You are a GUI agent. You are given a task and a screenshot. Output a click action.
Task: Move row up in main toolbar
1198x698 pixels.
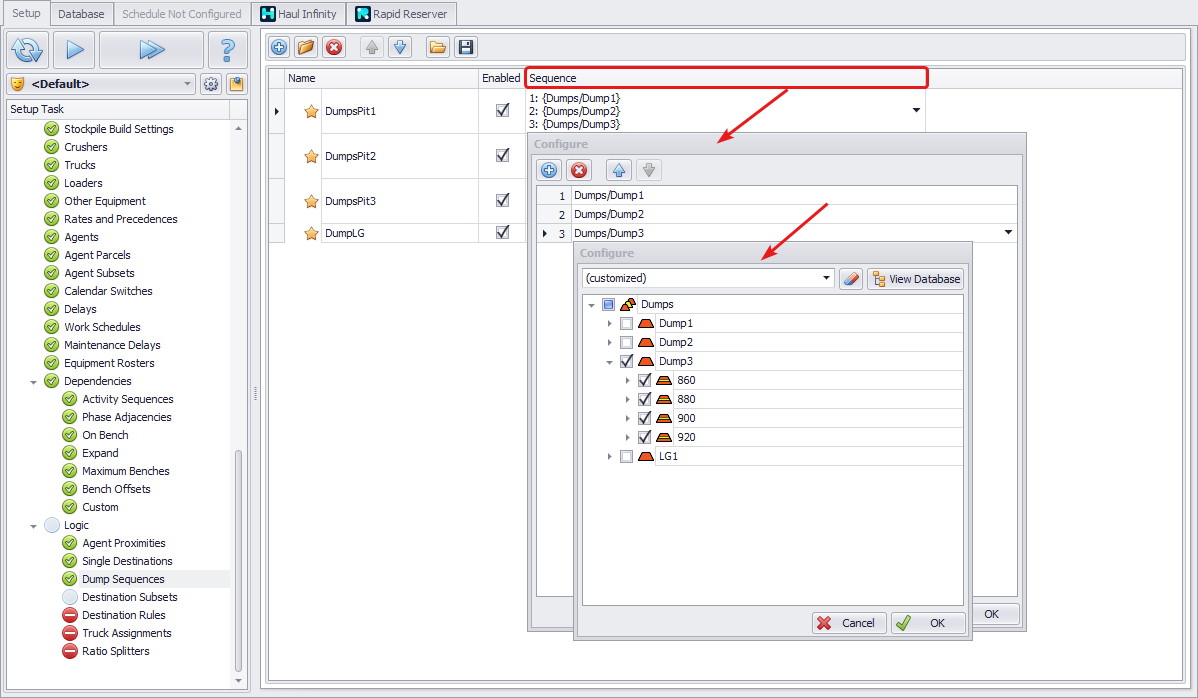(372, 47)
